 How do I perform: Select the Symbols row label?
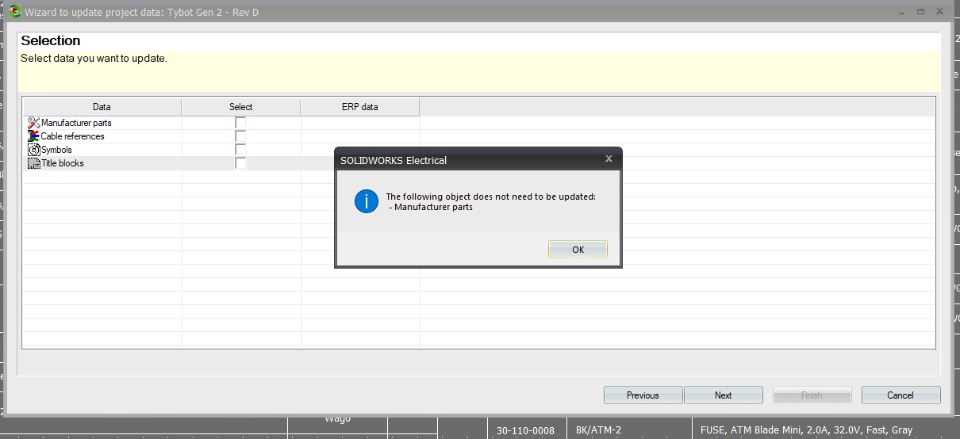56,150
